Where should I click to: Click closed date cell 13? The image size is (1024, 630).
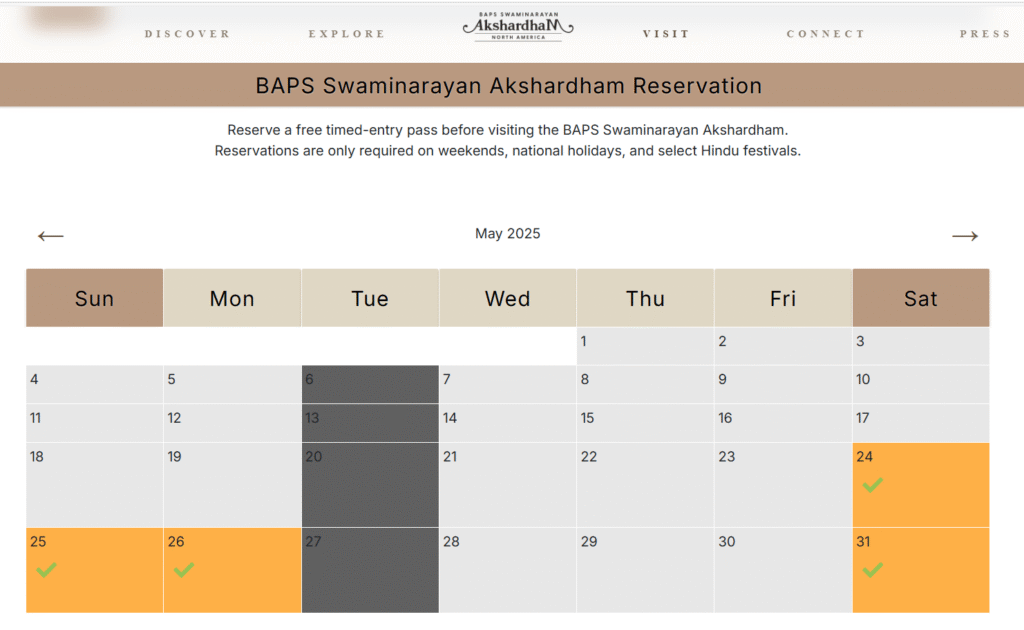click(x=370, y=423)
